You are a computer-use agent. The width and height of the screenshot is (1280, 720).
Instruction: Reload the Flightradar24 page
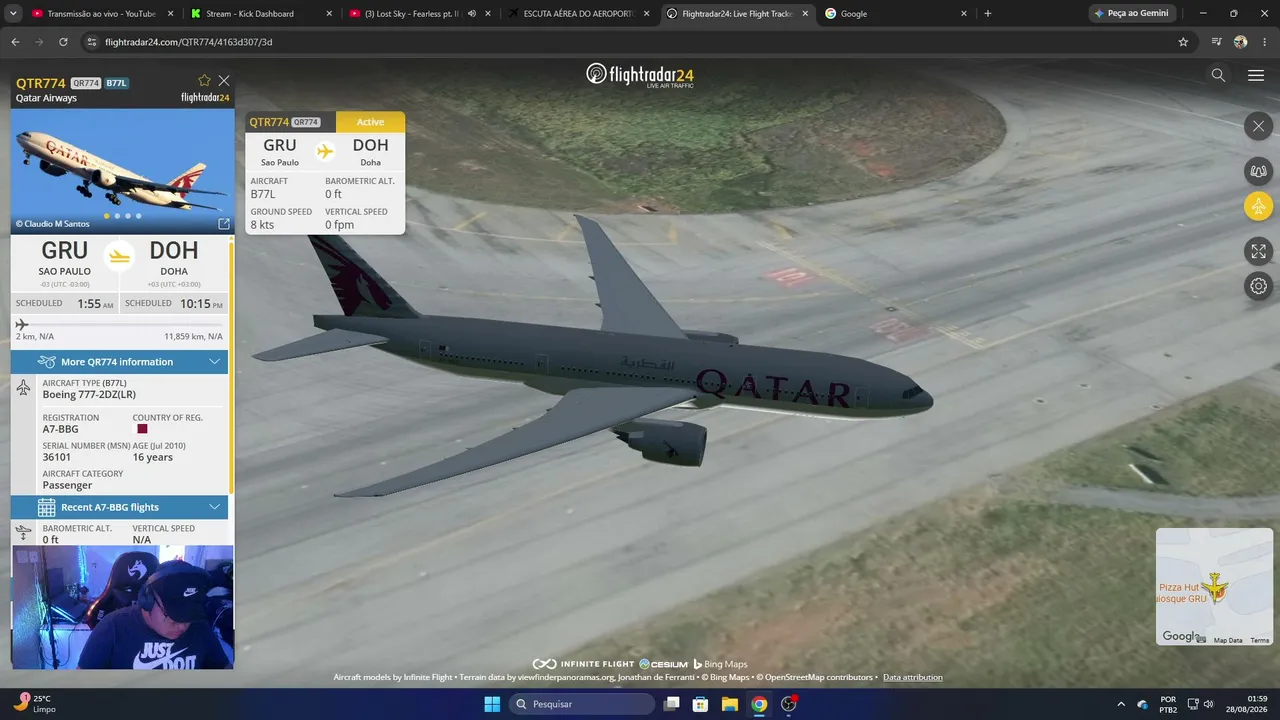point(63,42)
